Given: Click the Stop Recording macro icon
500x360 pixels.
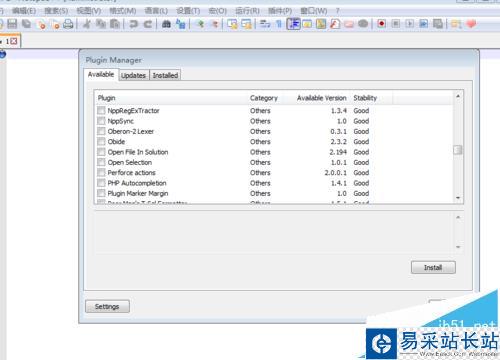Looking at the screenshot, I should (396, 24).
